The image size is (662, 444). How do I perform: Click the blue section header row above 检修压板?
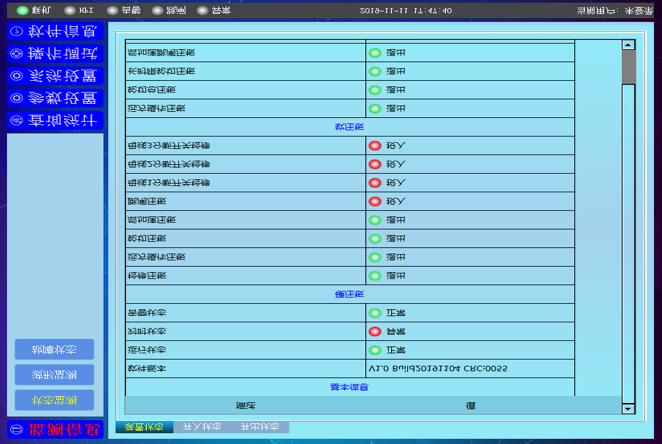(347, 294)
